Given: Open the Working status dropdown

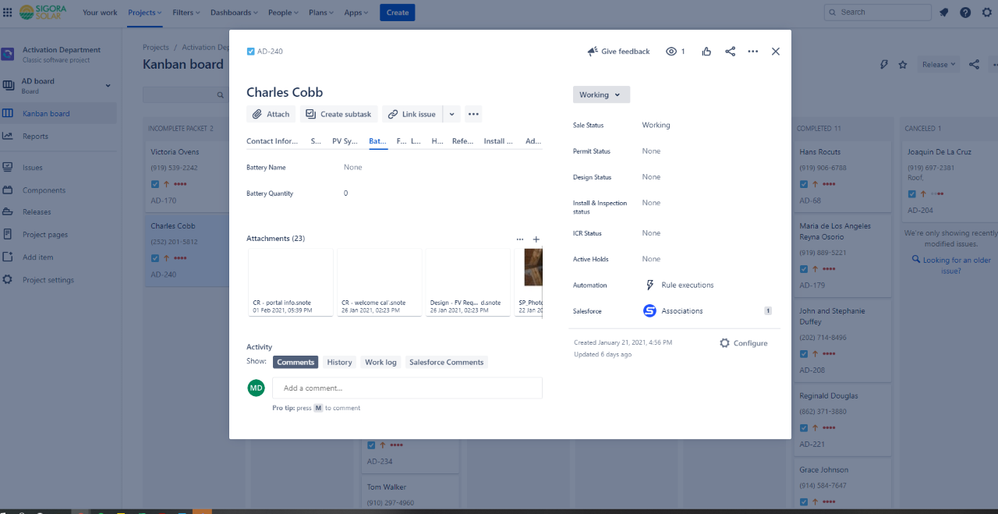Looking at the screenshot, I should 601,95.
